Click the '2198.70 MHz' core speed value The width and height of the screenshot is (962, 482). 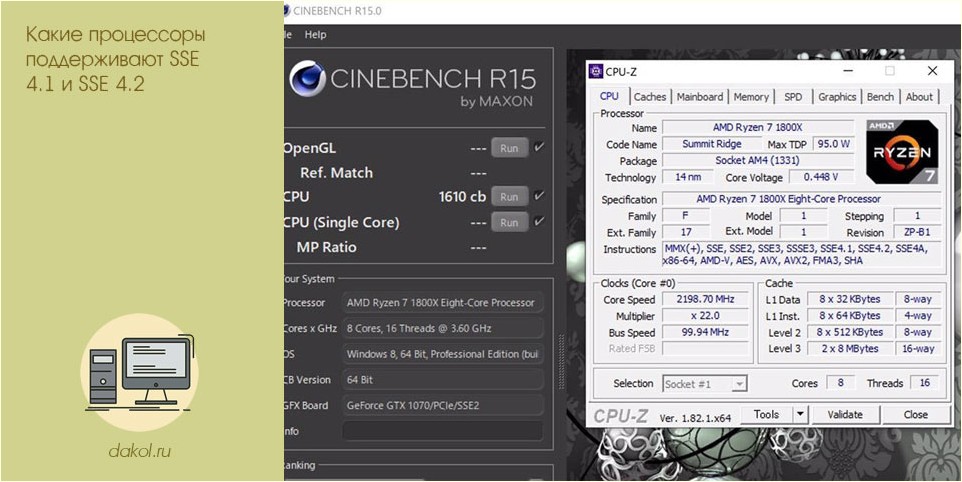(x=705, y=300)
